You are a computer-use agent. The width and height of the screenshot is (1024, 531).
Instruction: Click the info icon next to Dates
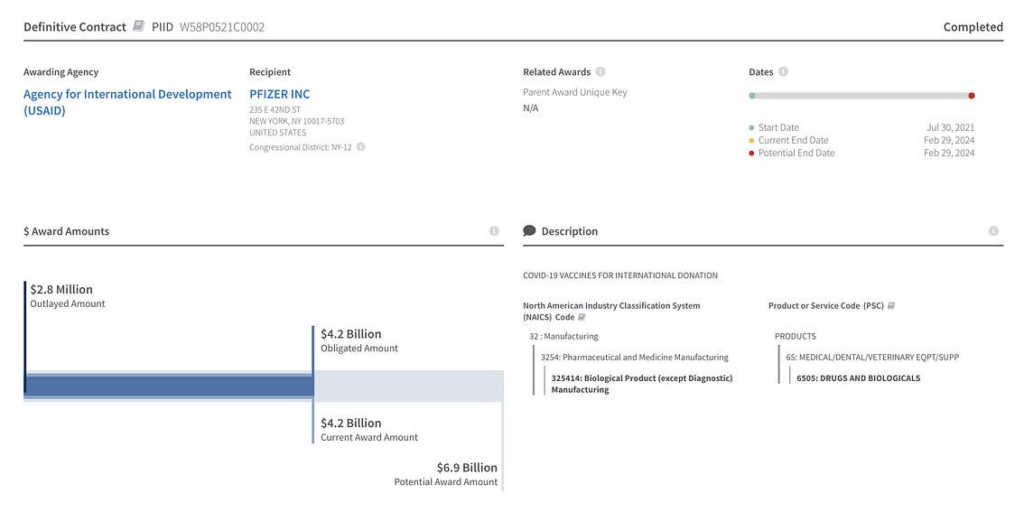pos(783,72)
